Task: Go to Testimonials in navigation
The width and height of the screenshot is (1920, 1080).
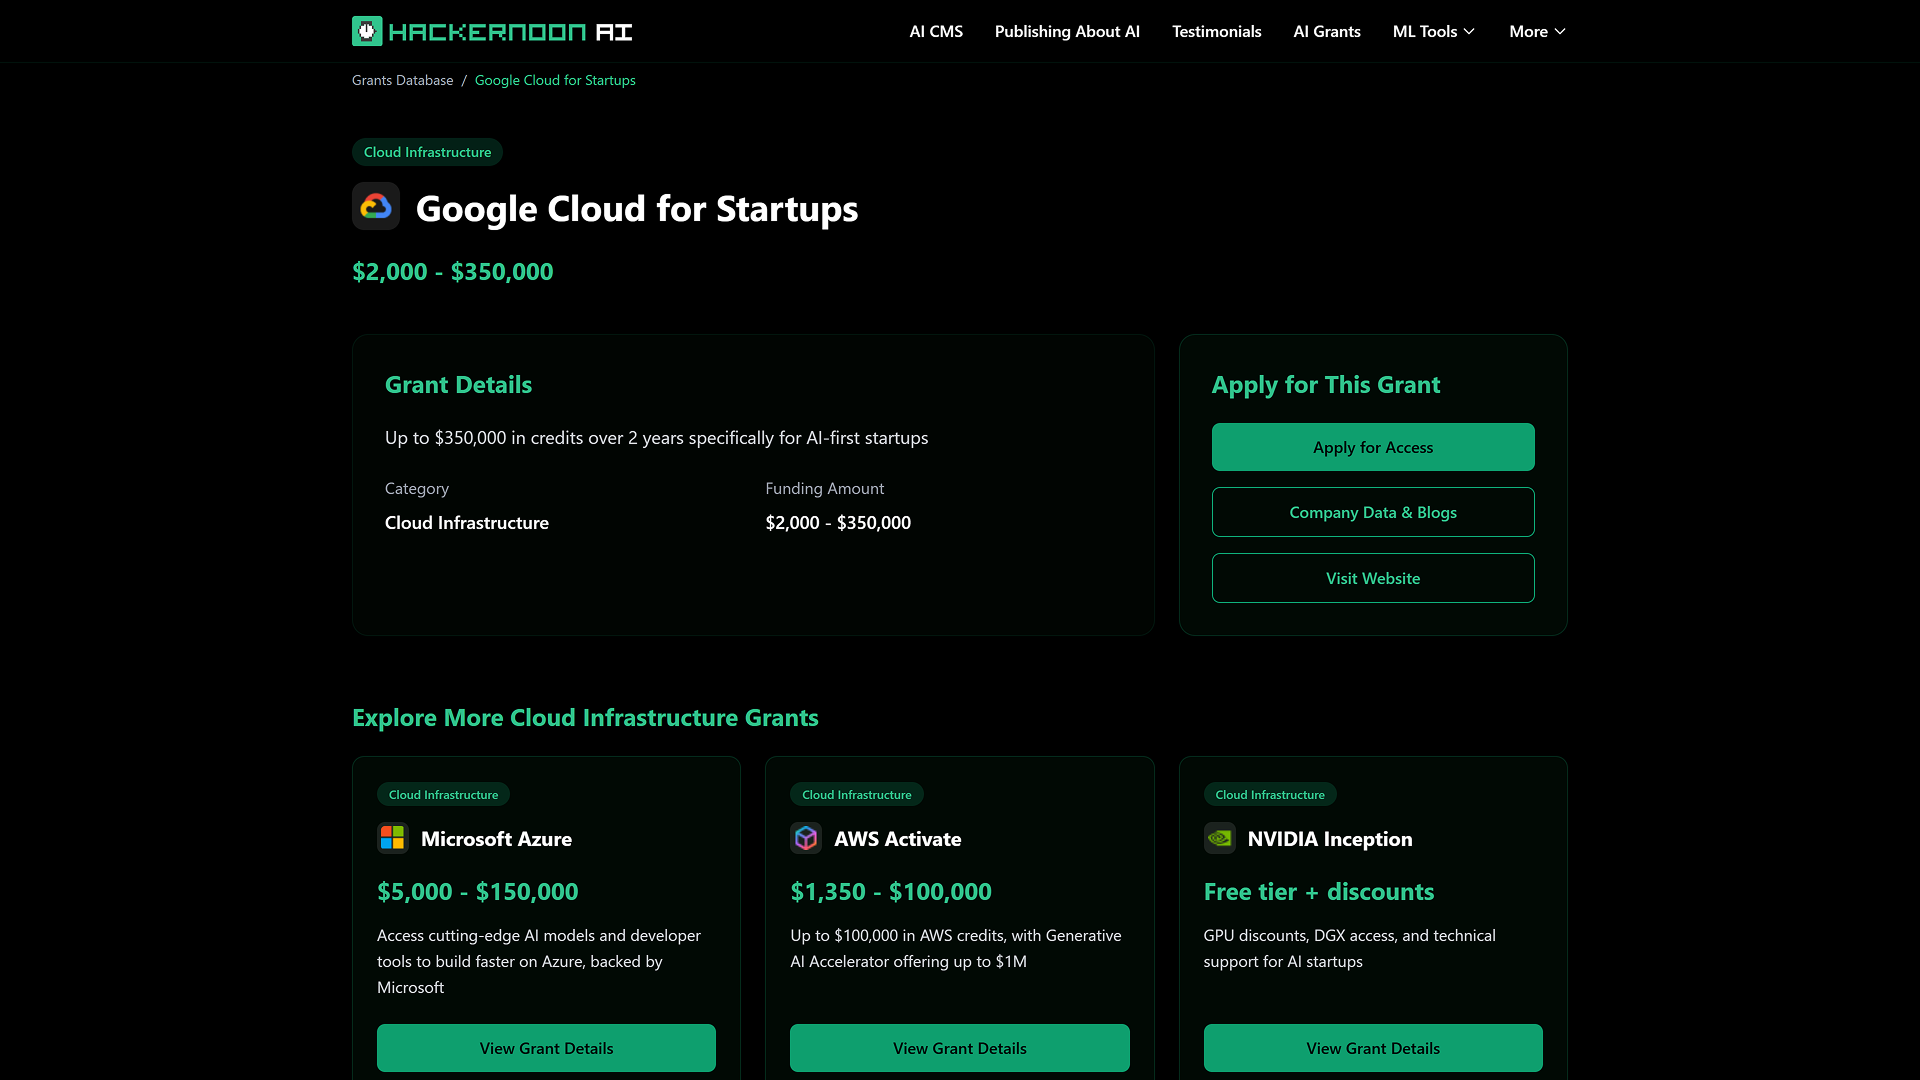Action: (x=1216, y=31)
